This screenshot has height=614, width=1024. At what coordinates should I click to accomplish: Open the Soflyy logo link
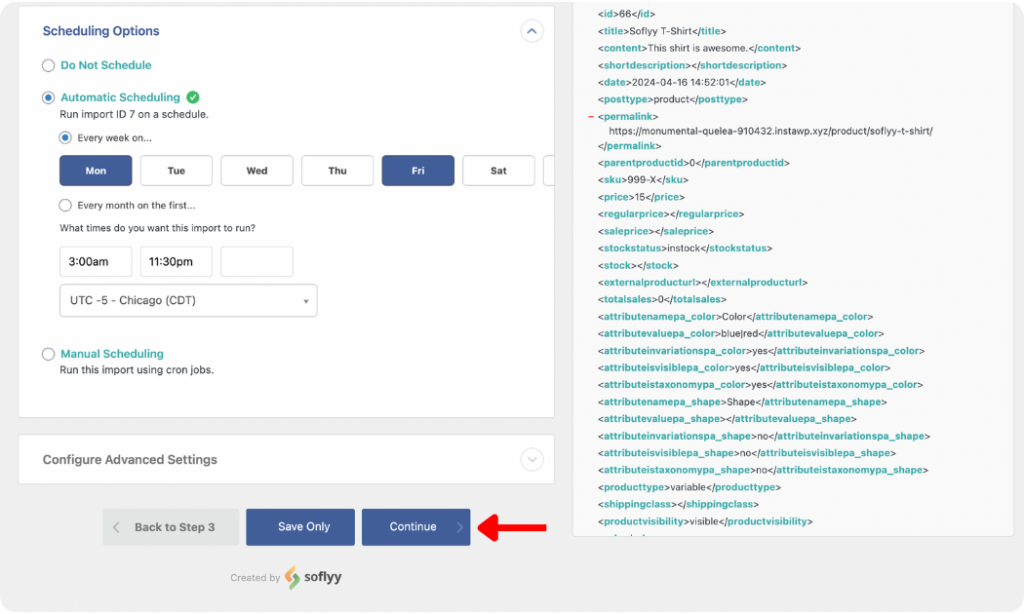coord(313,577)
